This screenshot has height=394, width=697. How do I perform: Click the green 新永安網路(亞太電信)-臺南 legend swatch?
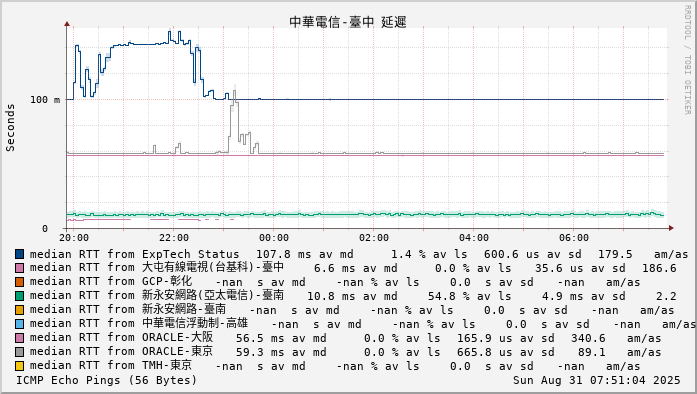coord(20,296)
